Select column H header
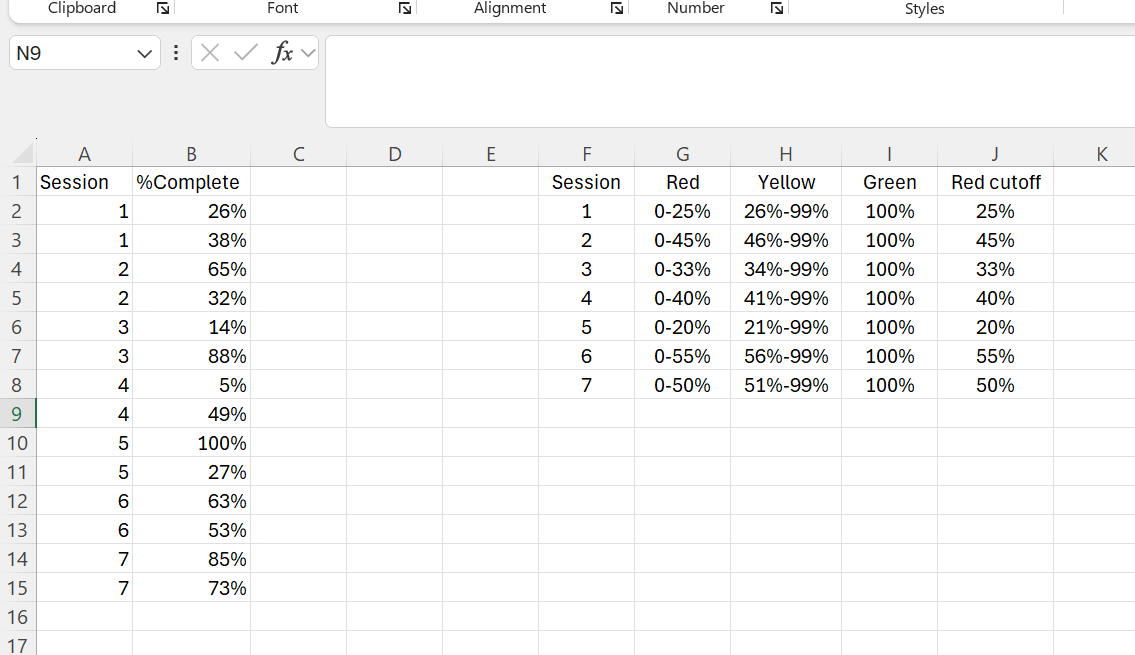This screenshot has height=655, width=1135. (x=786, y=154)
